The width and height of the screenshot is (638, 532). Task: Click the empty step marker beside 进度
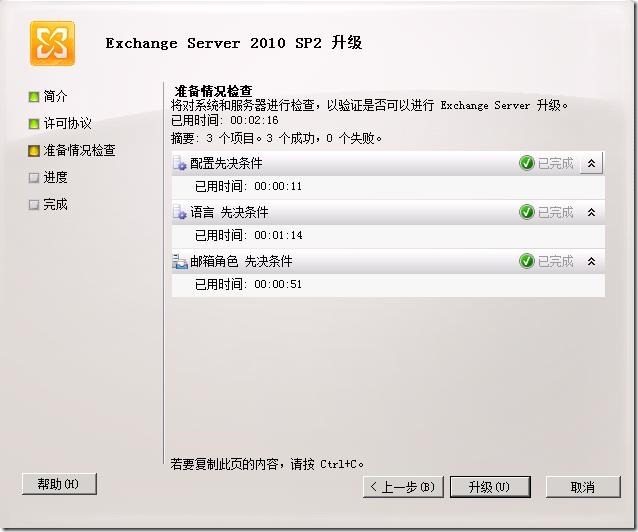tap(34, 178)
